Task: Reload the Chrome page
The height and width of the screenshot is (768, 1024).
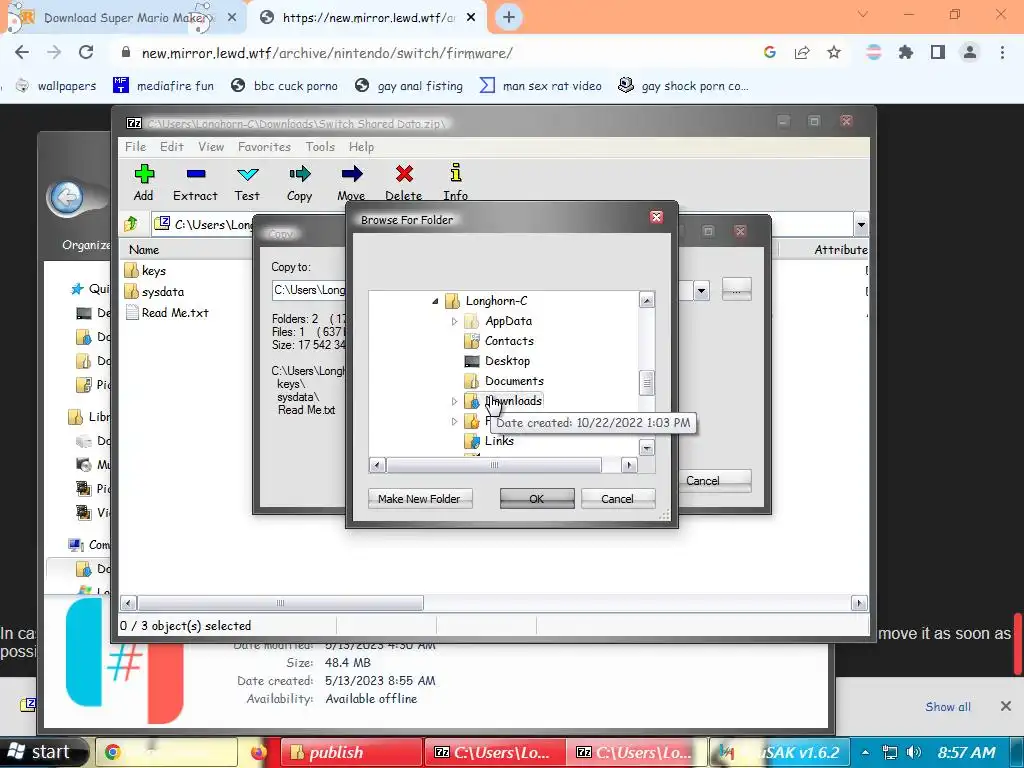Action: click(x=86, y=52)
